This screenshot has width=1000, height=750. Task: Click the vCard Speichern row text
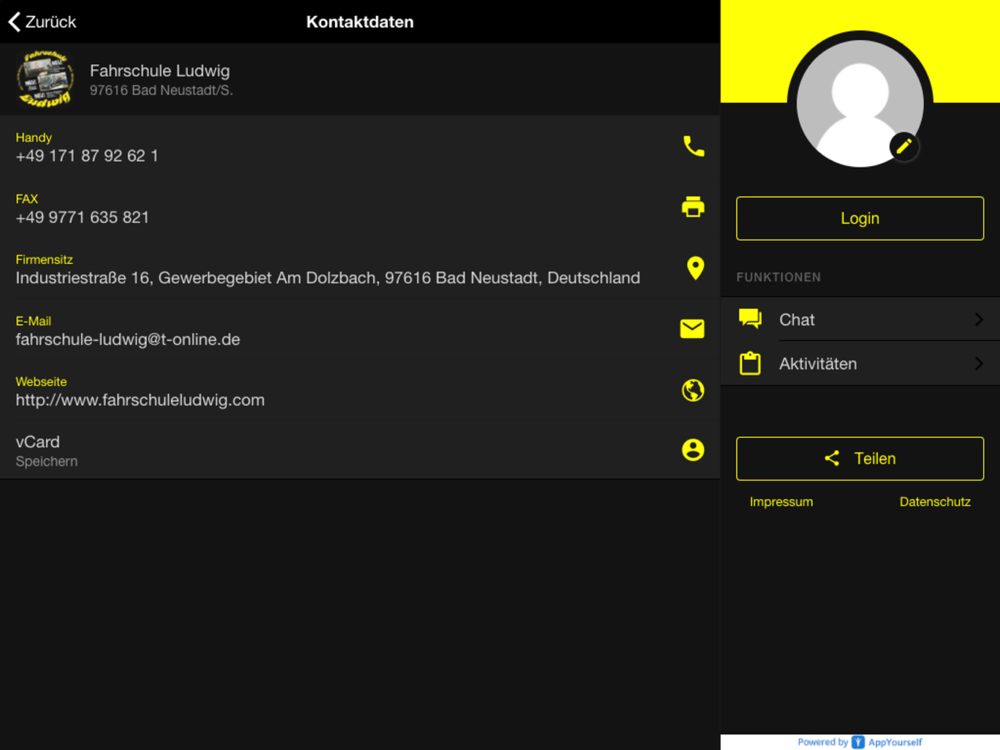coord(47,451)
